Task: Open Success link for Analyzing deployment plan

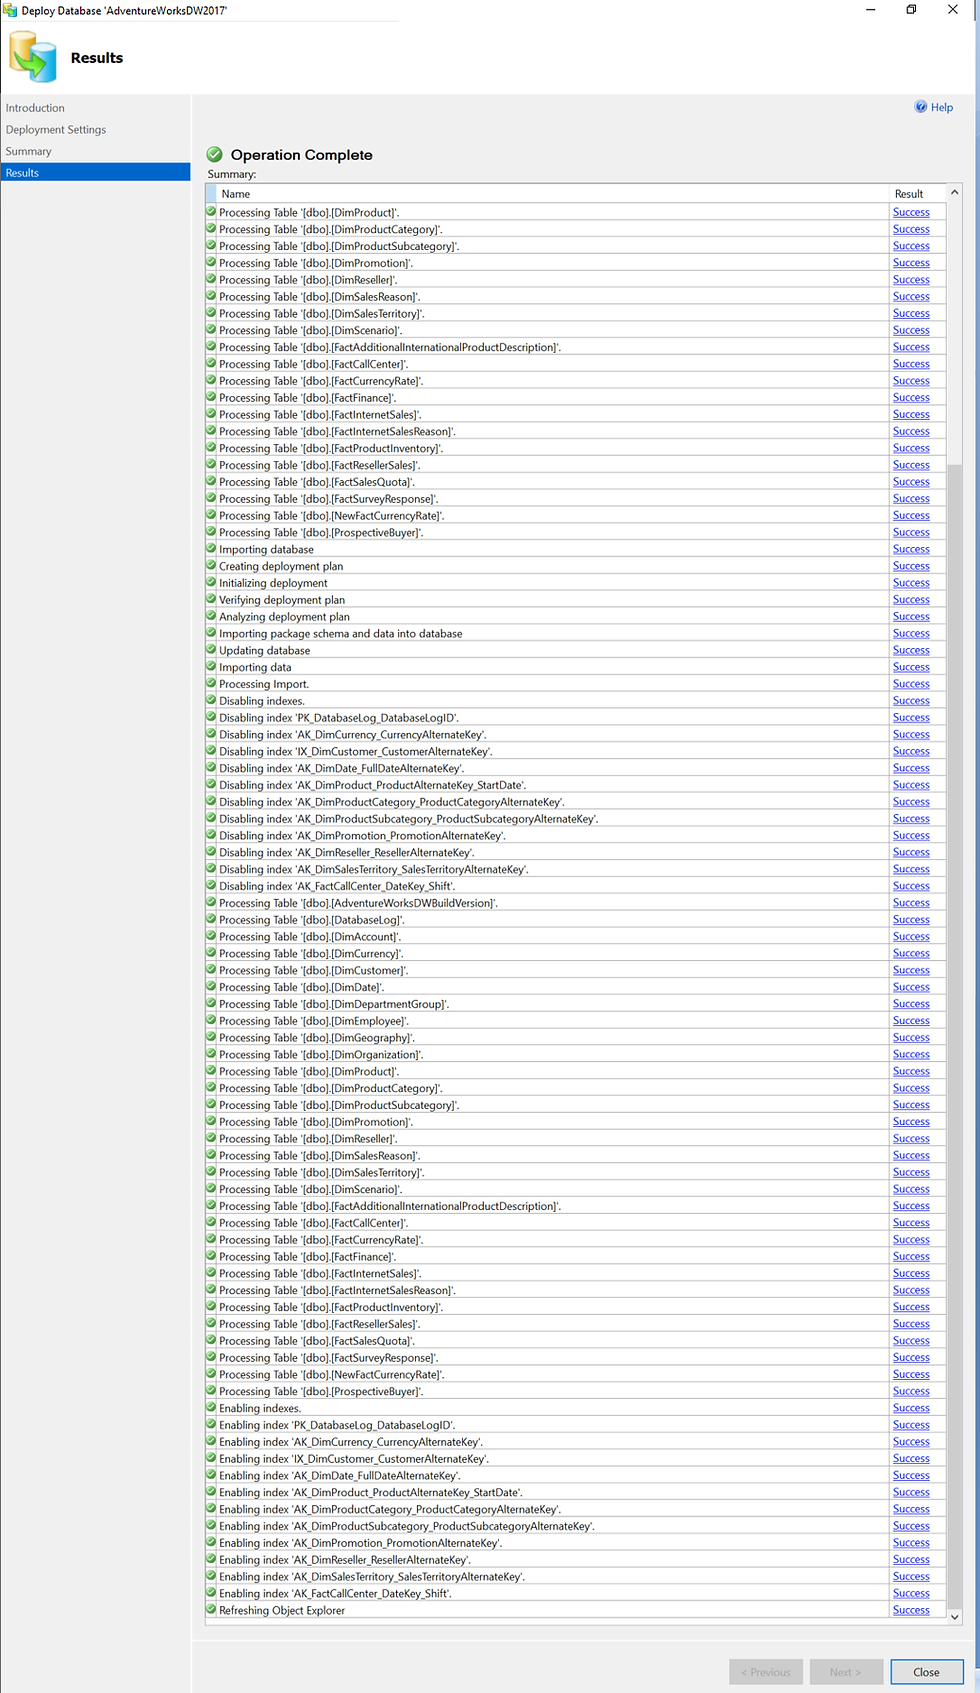Action: 911,617
